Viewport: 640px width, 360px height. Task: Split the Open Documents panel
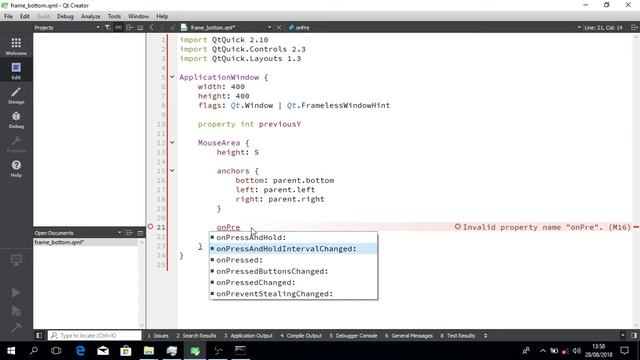[x=129, y=233]
